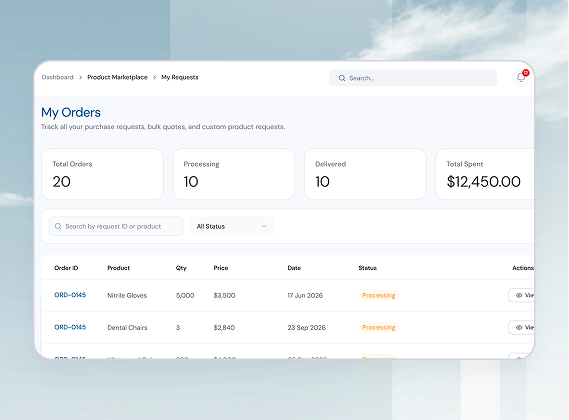
Task: Click the Processing summary card
Action: [x=234, y=174]
